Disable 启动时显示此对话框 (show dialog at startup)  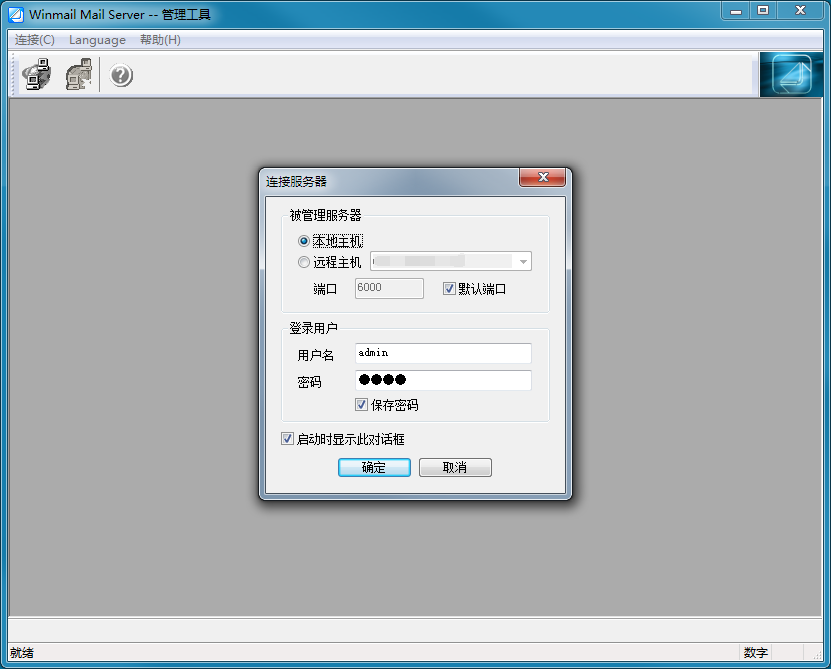(x=287, y=438)
